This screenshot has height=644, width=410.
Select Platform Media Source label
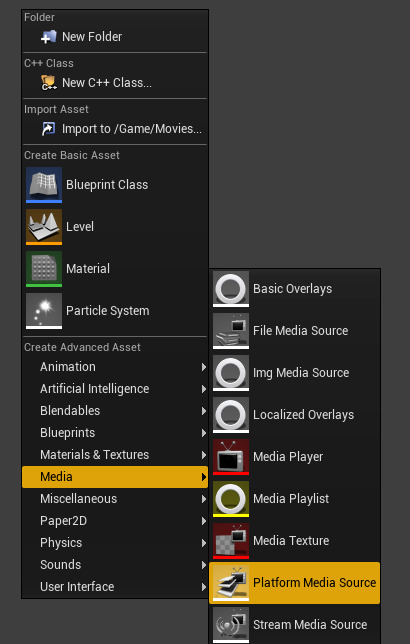(315, 583)
